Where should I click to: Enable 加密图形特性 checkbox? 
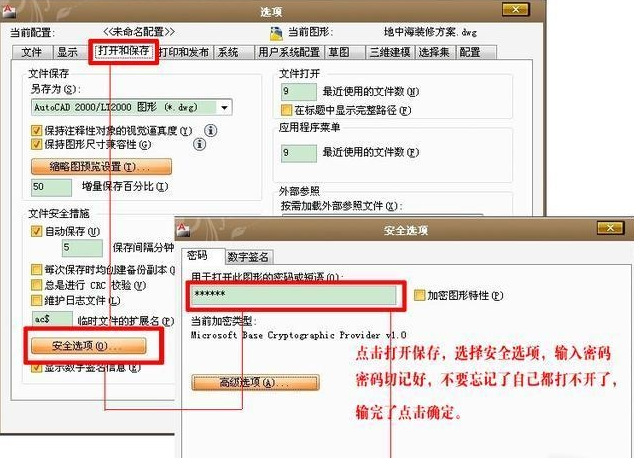coord(419,295)
